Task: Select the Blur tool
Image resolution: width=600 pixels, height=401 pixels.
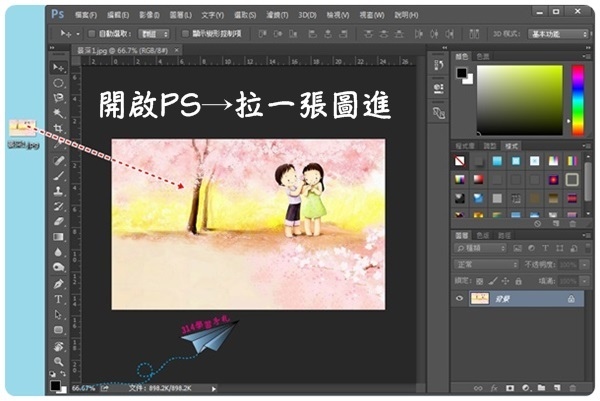Action: pos(59,252)
